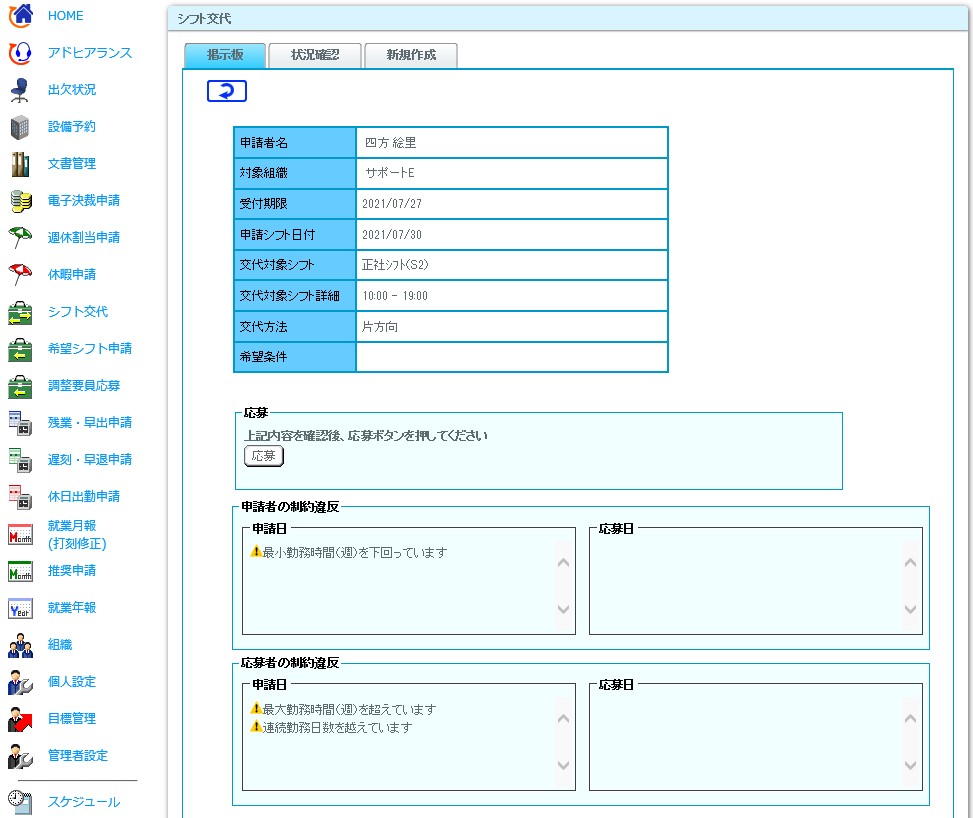Open the 組織 link
973x818 pixels.
[60, 645]
